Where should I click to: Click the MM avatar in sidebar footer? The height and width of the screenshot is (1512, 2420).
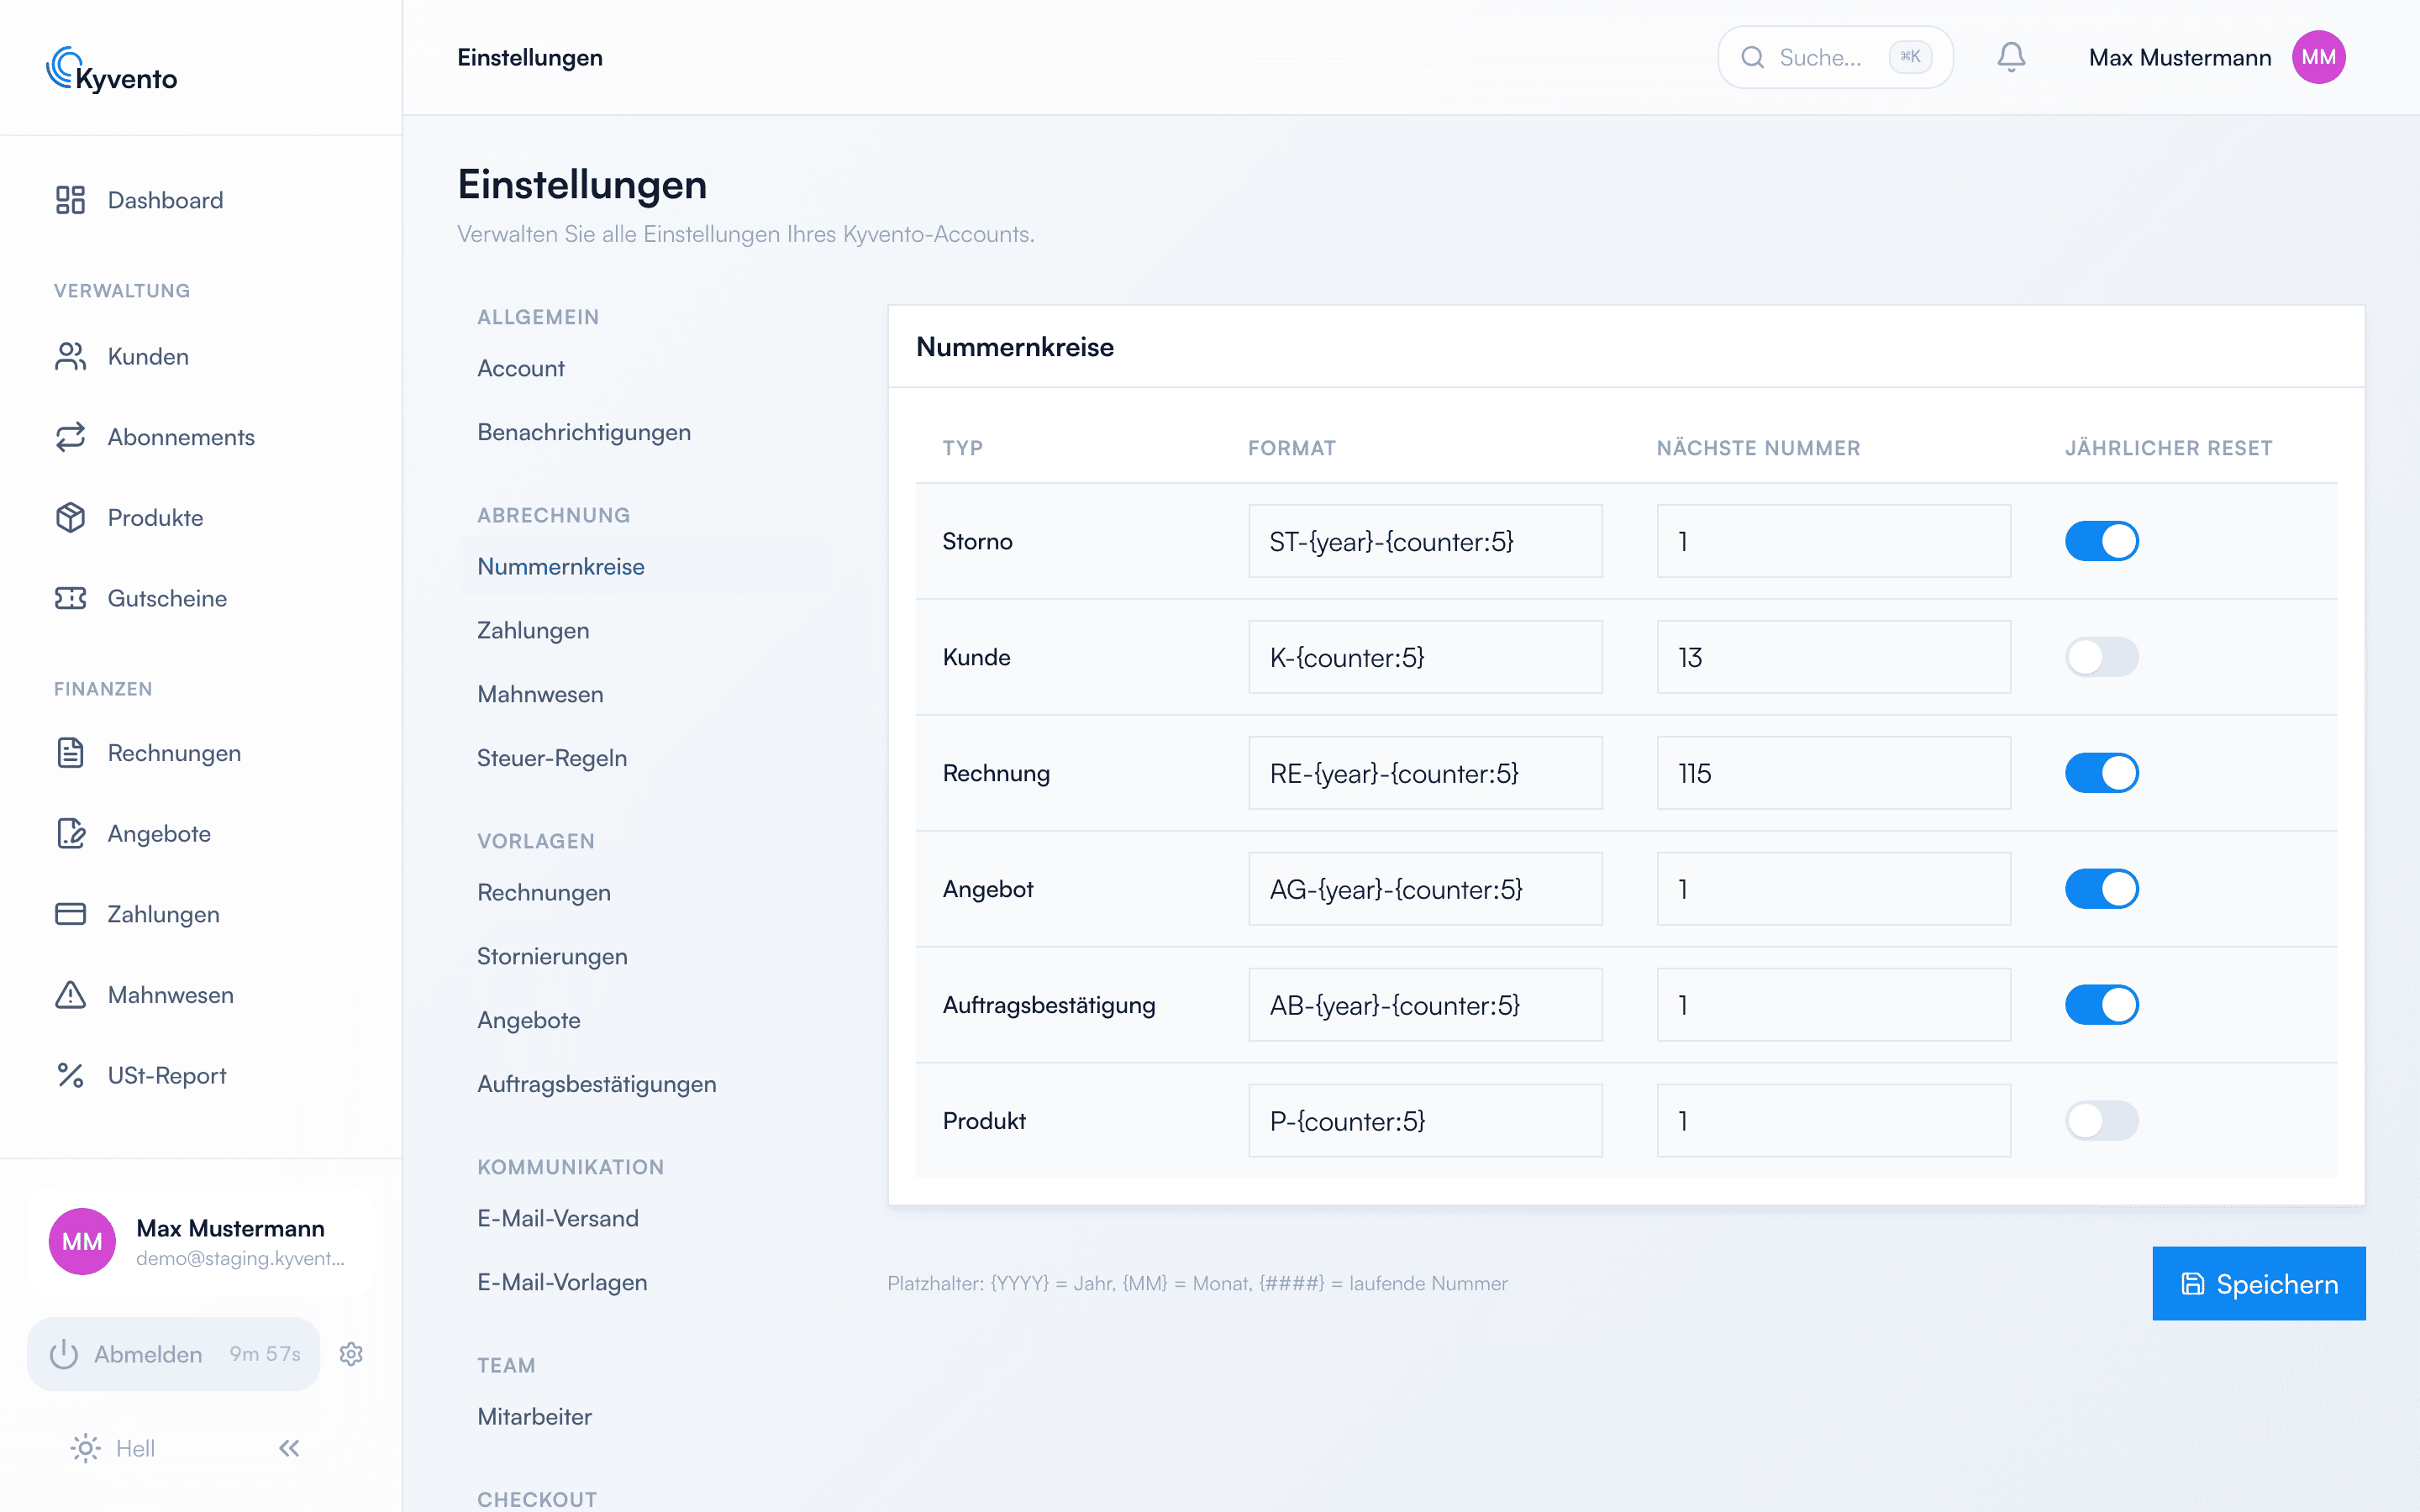(x=82, y=1241)
